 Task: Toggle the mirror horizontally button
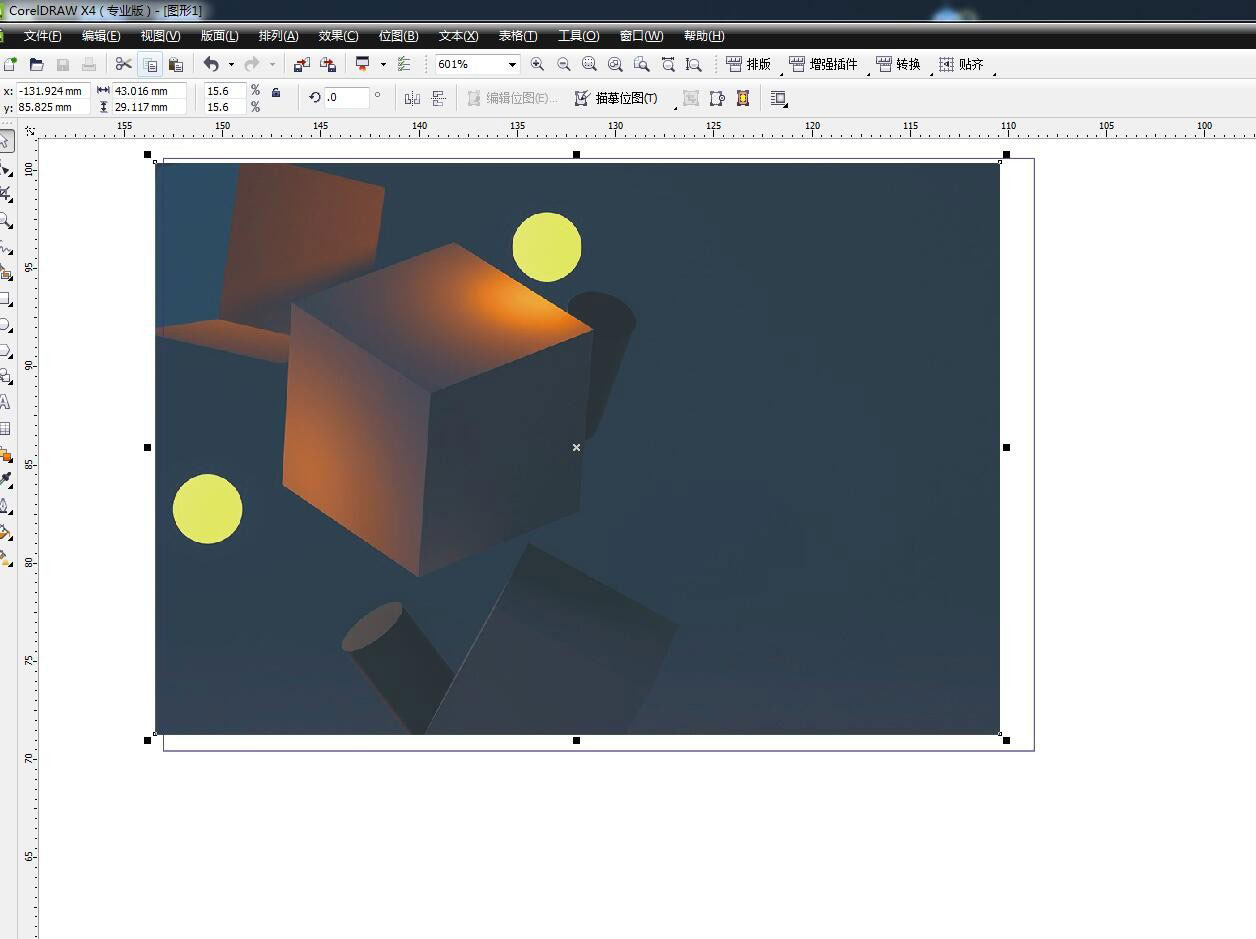[412, 98]
